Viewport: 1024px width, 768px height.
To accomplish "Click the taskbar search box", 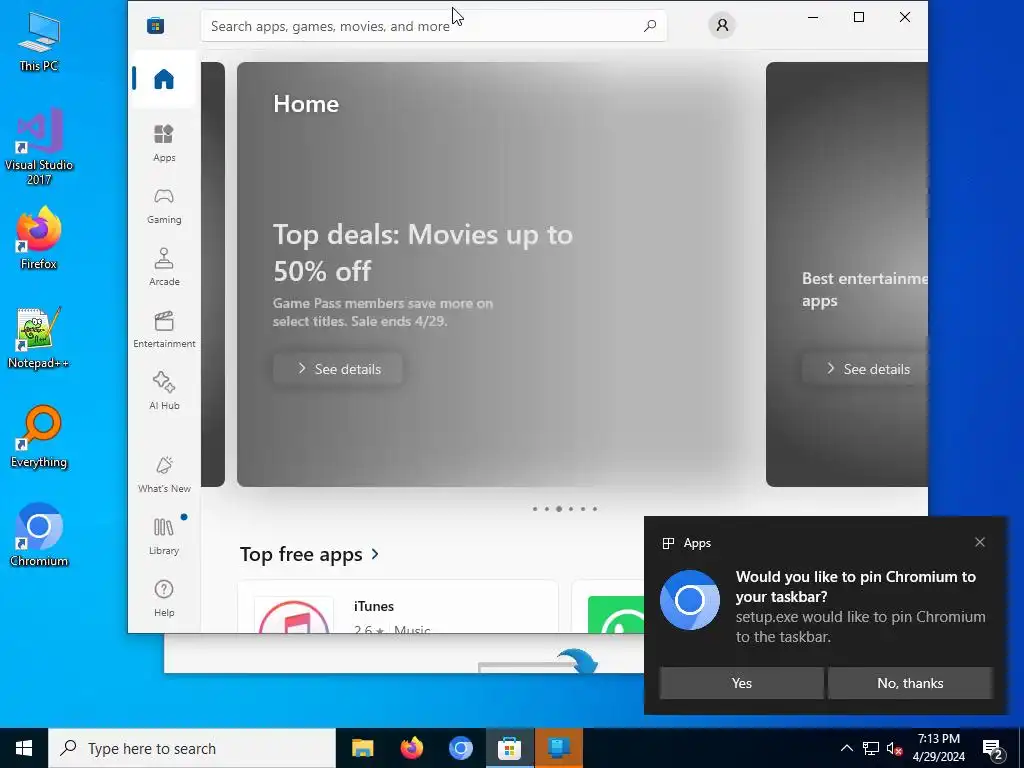I will (x=192, y=748).
